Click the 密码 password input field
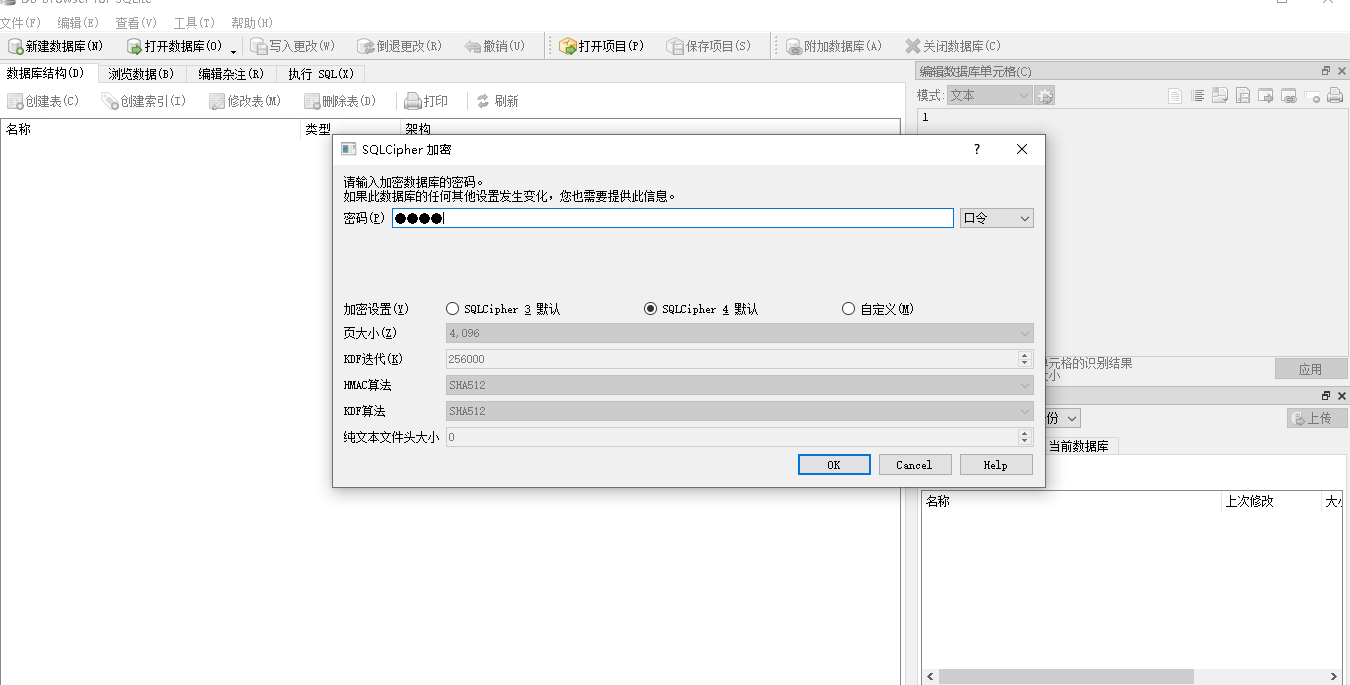Screen dimensions: 1350x685 point(672,218)
